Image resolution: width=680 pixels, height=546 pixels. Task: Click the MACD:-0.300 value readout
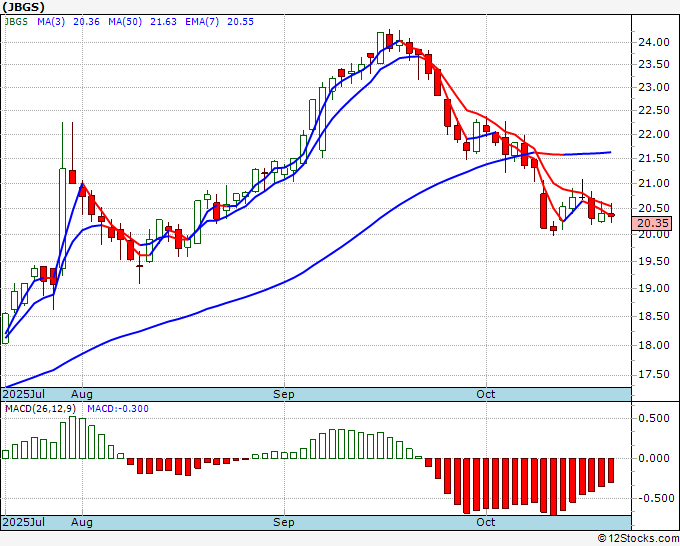point(118,409)
